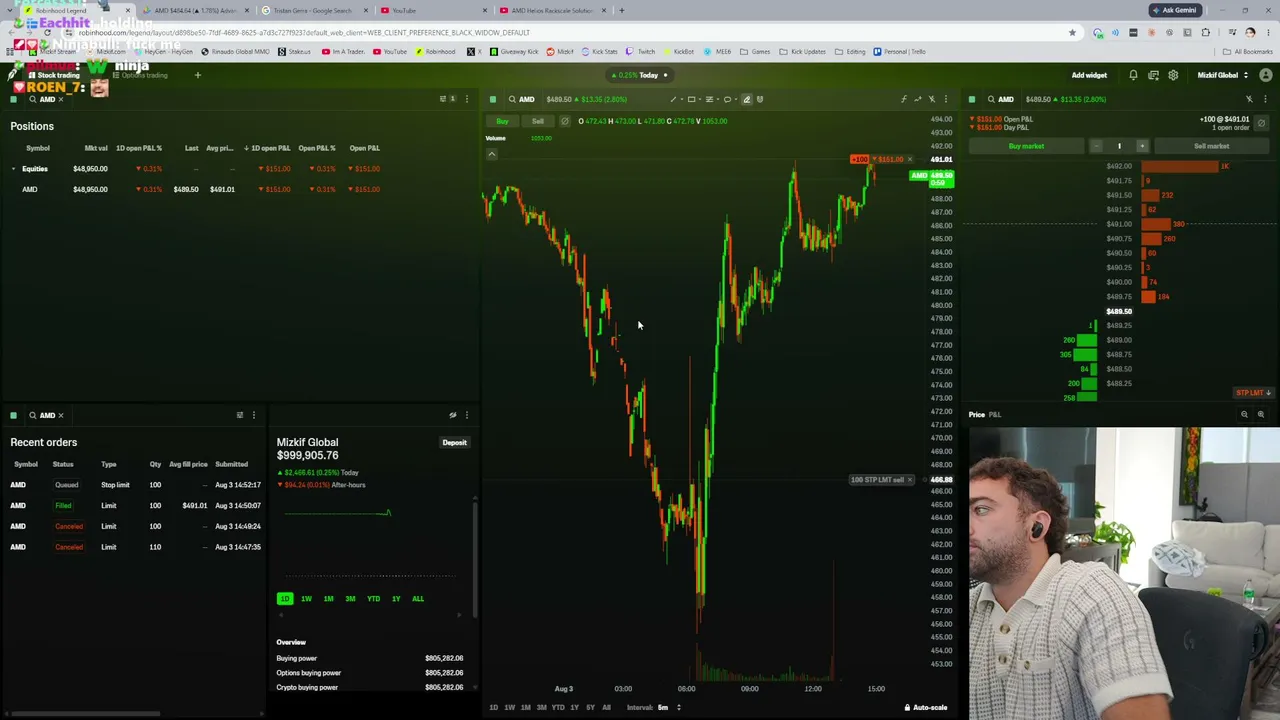Toggle hide-balance eye in account widget
This screenshot has height=720, width=1280.
pyautogui.click(x=453, y=415)
